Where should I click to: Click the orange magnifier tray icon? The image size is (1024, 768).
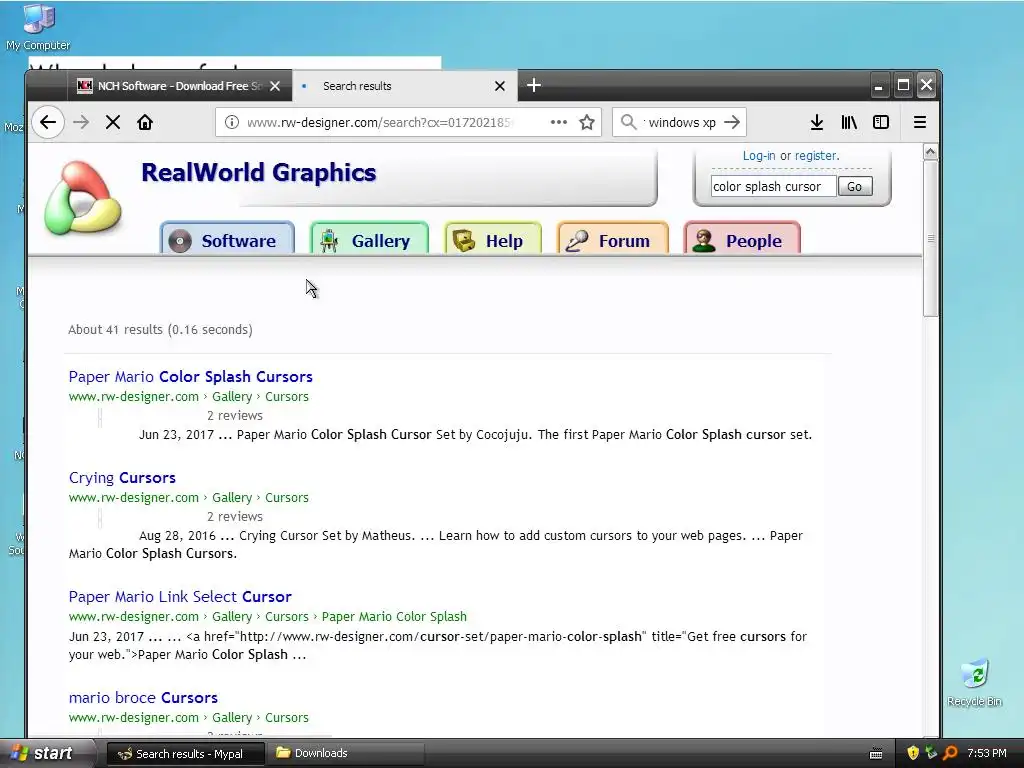coord(950,753)
